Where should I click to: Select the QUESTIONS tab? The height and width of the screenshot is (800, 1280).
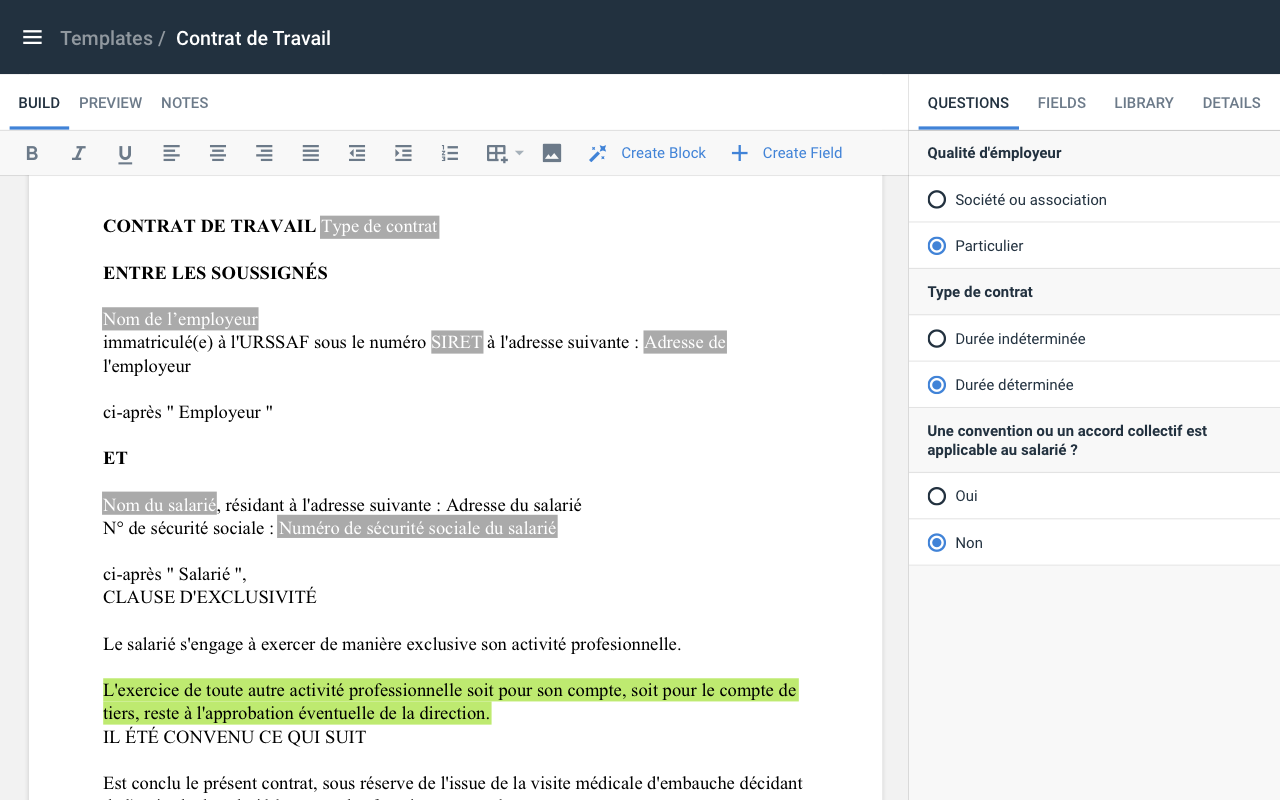pyautogui.click(x=968, y=103)
